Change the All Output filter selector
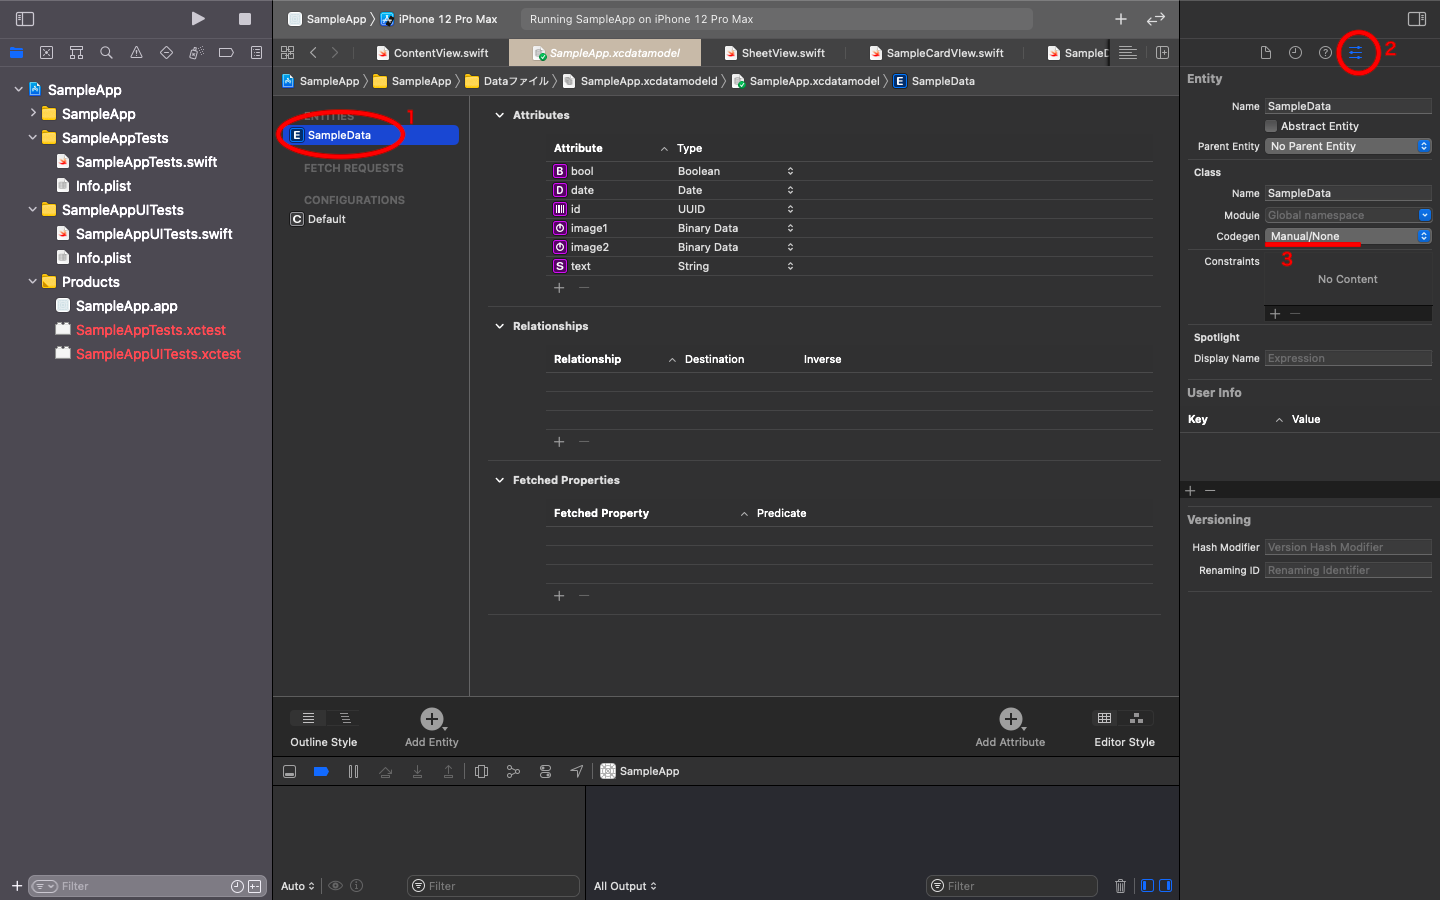This screenshot has height=900, width=1440. coord(625,886)
